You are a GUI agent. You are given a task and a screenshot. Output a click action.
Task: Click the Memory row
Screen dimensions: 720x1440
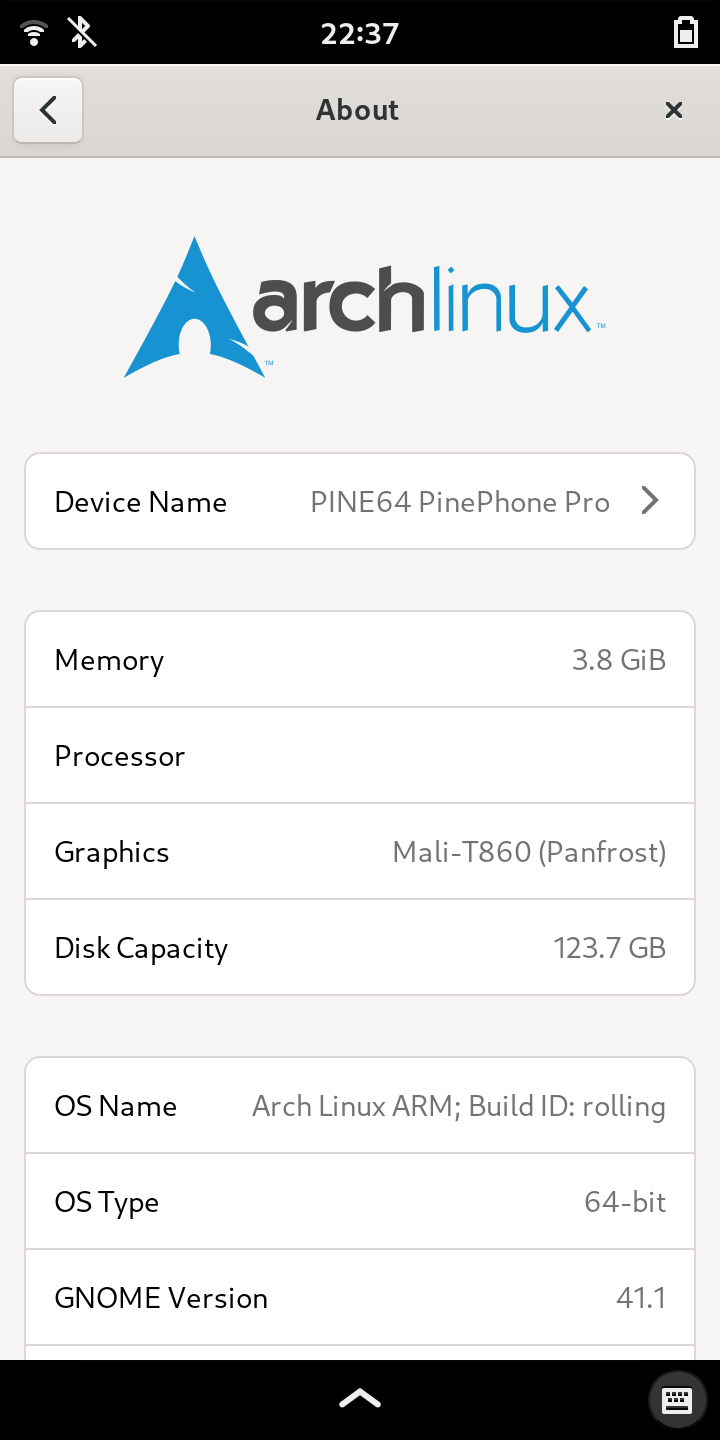(360, 660)
